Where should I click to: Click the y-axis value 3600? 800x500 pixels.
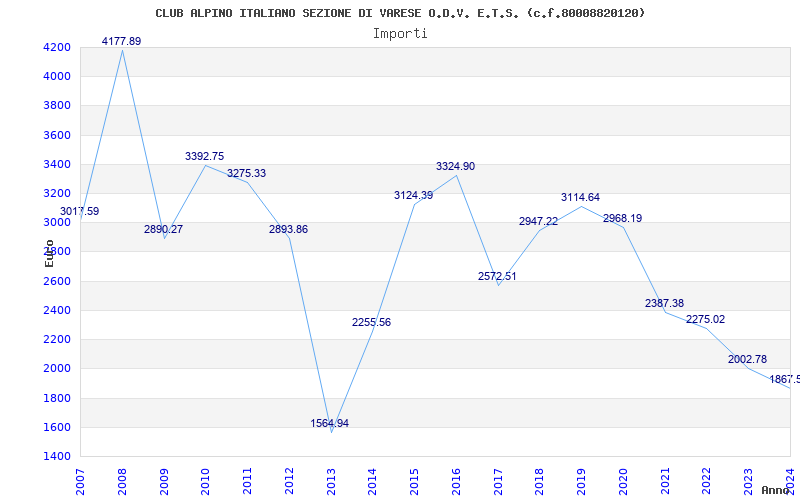(x=57, y=135)
